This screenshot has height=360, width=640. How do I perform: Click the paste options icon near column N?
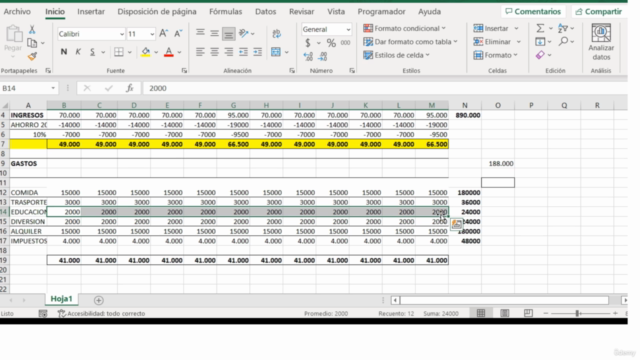456,224
